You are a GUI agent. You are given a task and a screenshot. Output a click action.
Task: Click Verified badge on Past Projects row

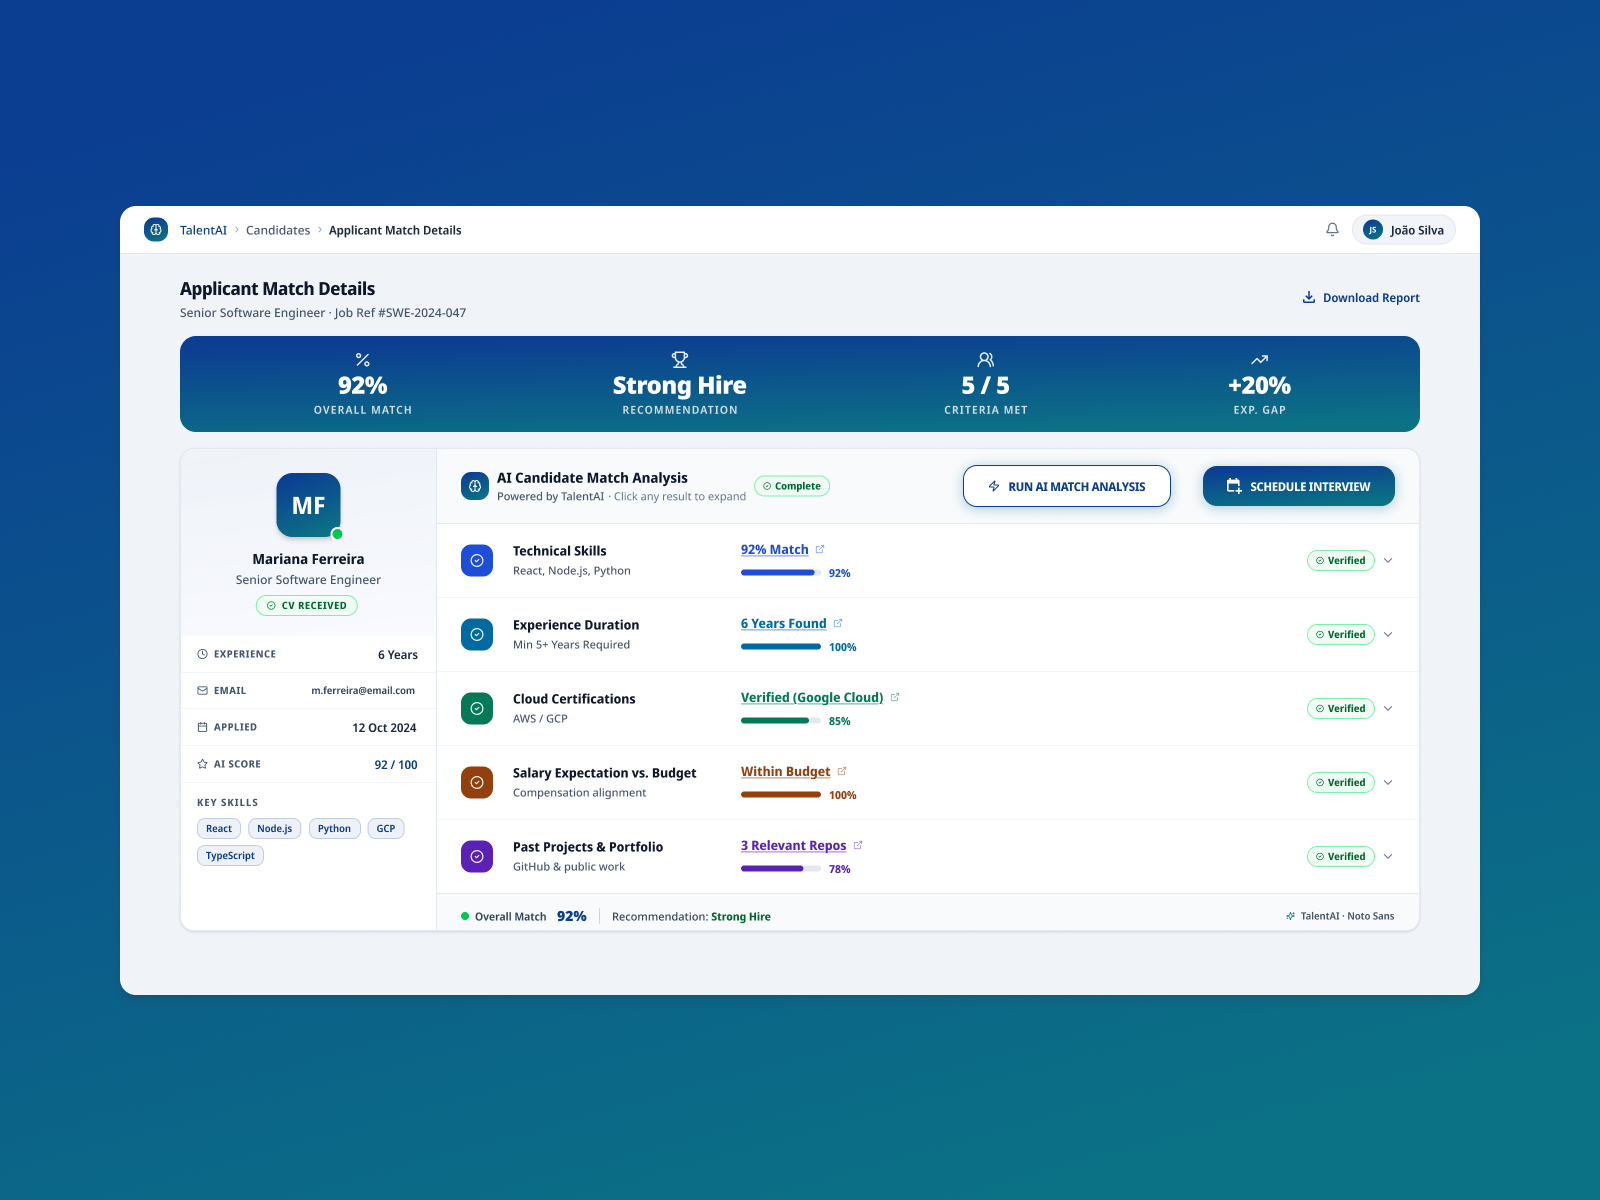[1341, 857]
